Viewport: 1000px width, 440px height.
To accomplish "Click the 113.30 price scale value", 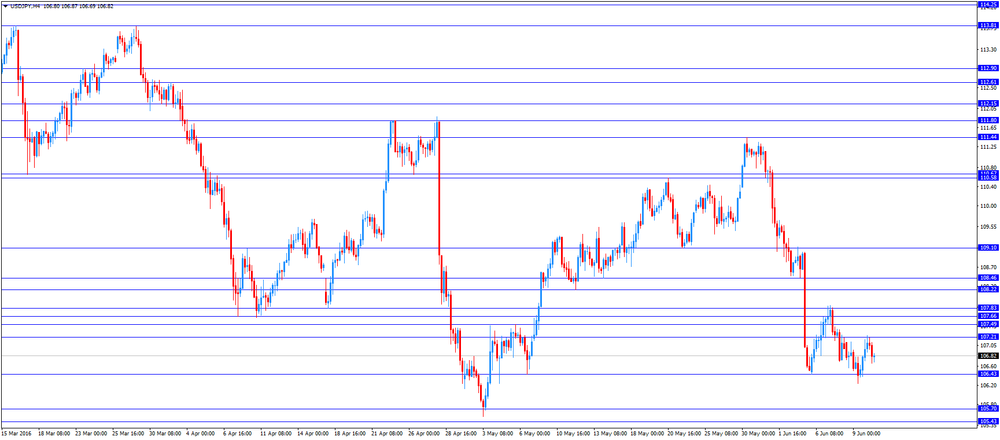I will (x=988, y=50).
